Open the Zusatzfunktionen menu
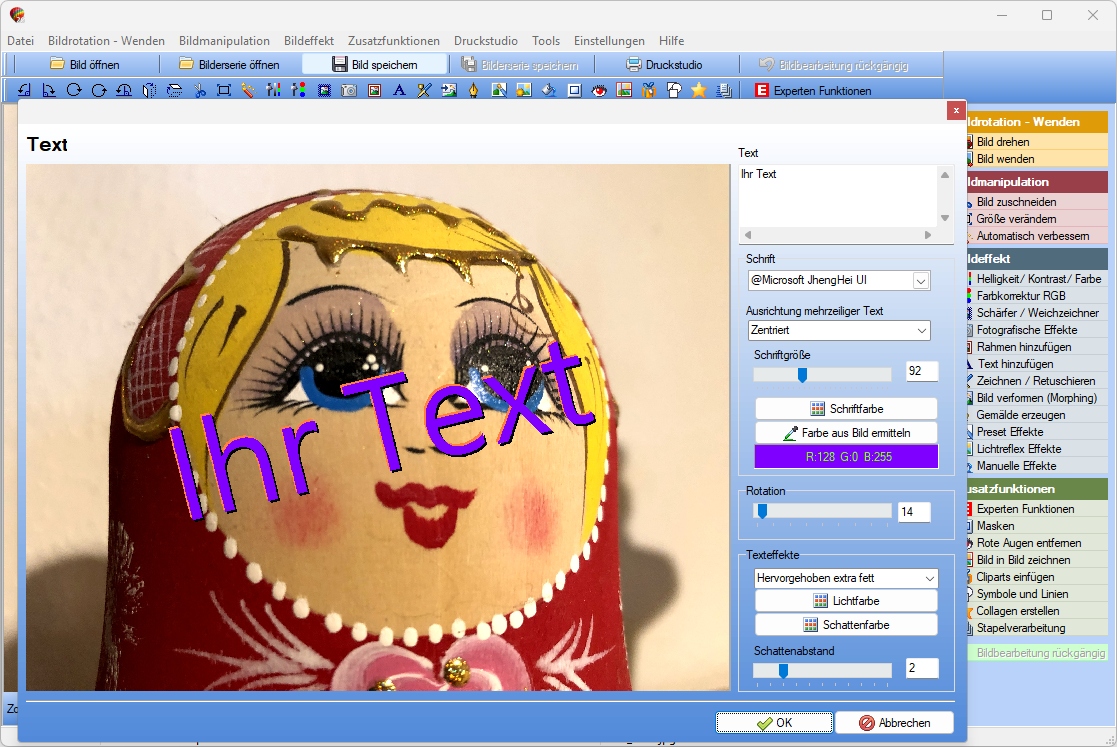This screenshot has height=747, width=1117. [x=394, y=41]
